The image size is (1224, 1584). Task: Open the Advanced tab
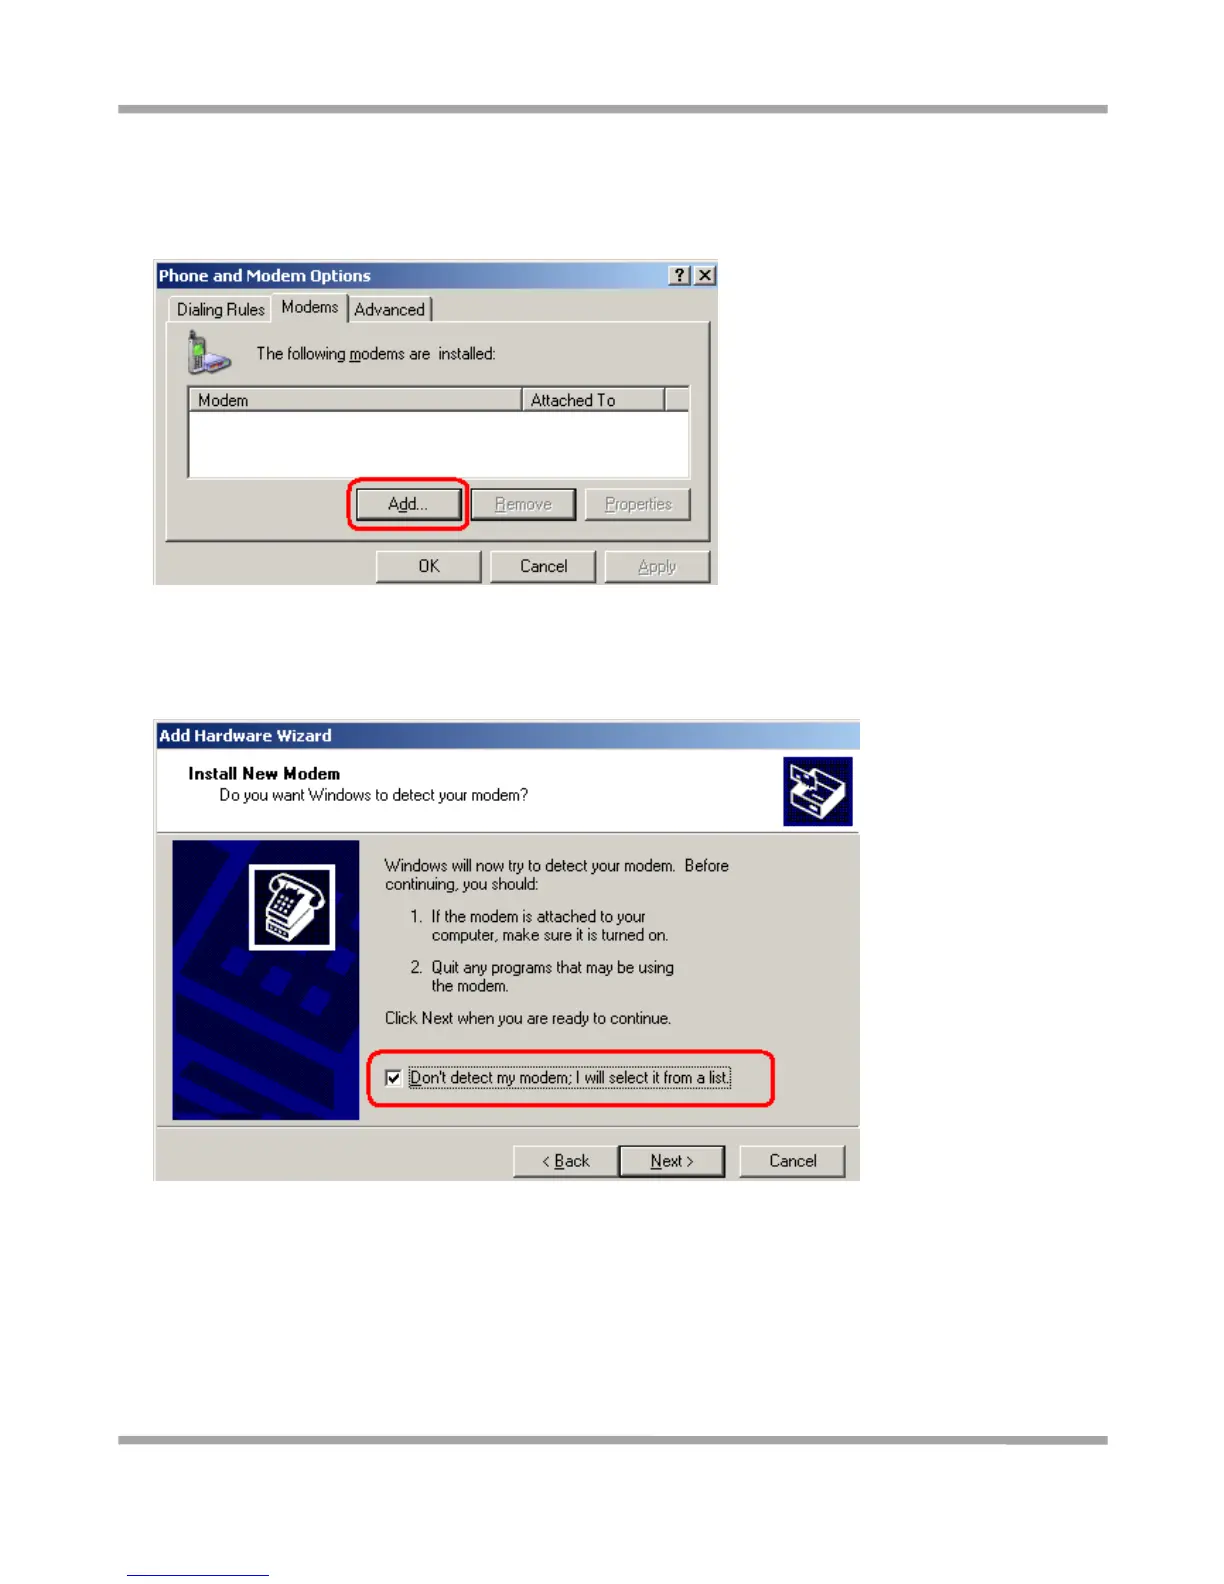[390, 309]
